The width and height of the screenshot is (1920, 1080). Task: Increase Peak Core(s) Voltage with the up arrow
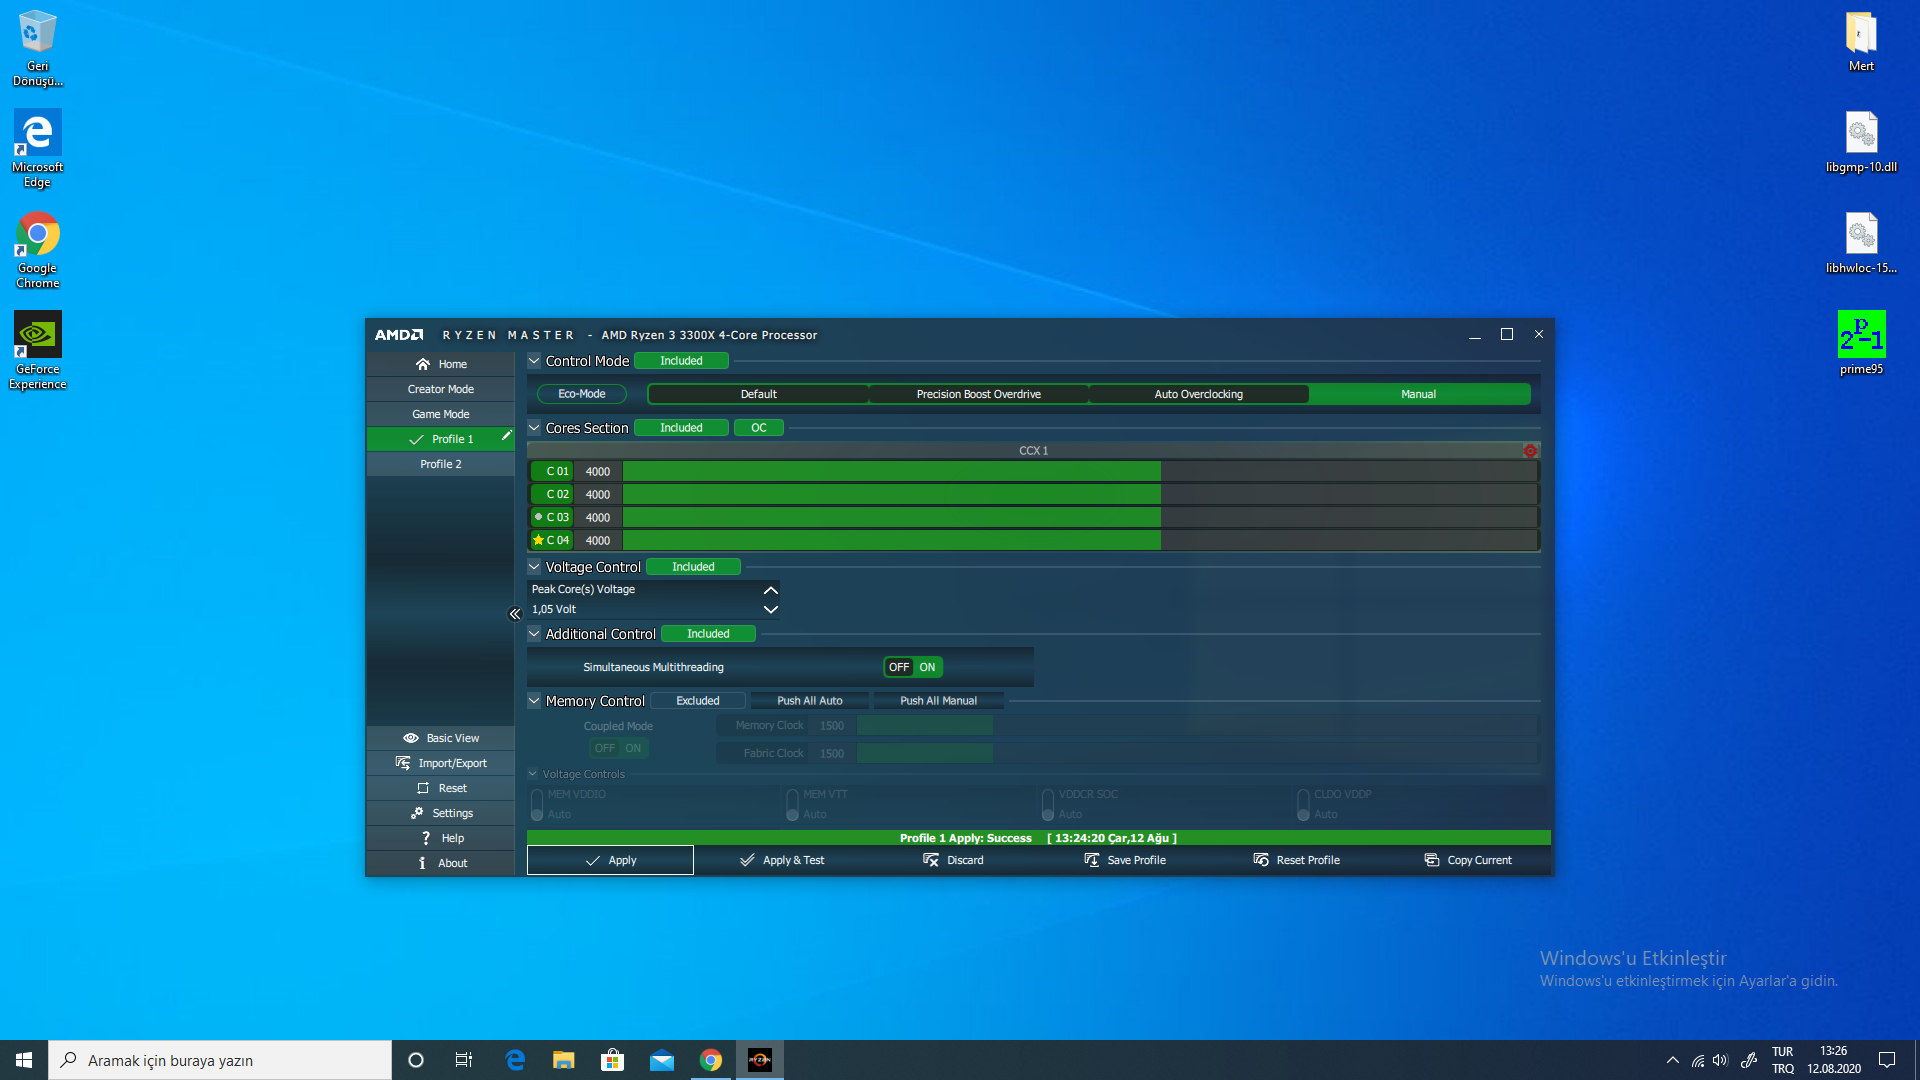pyautogui.click(x=770, y=590)
